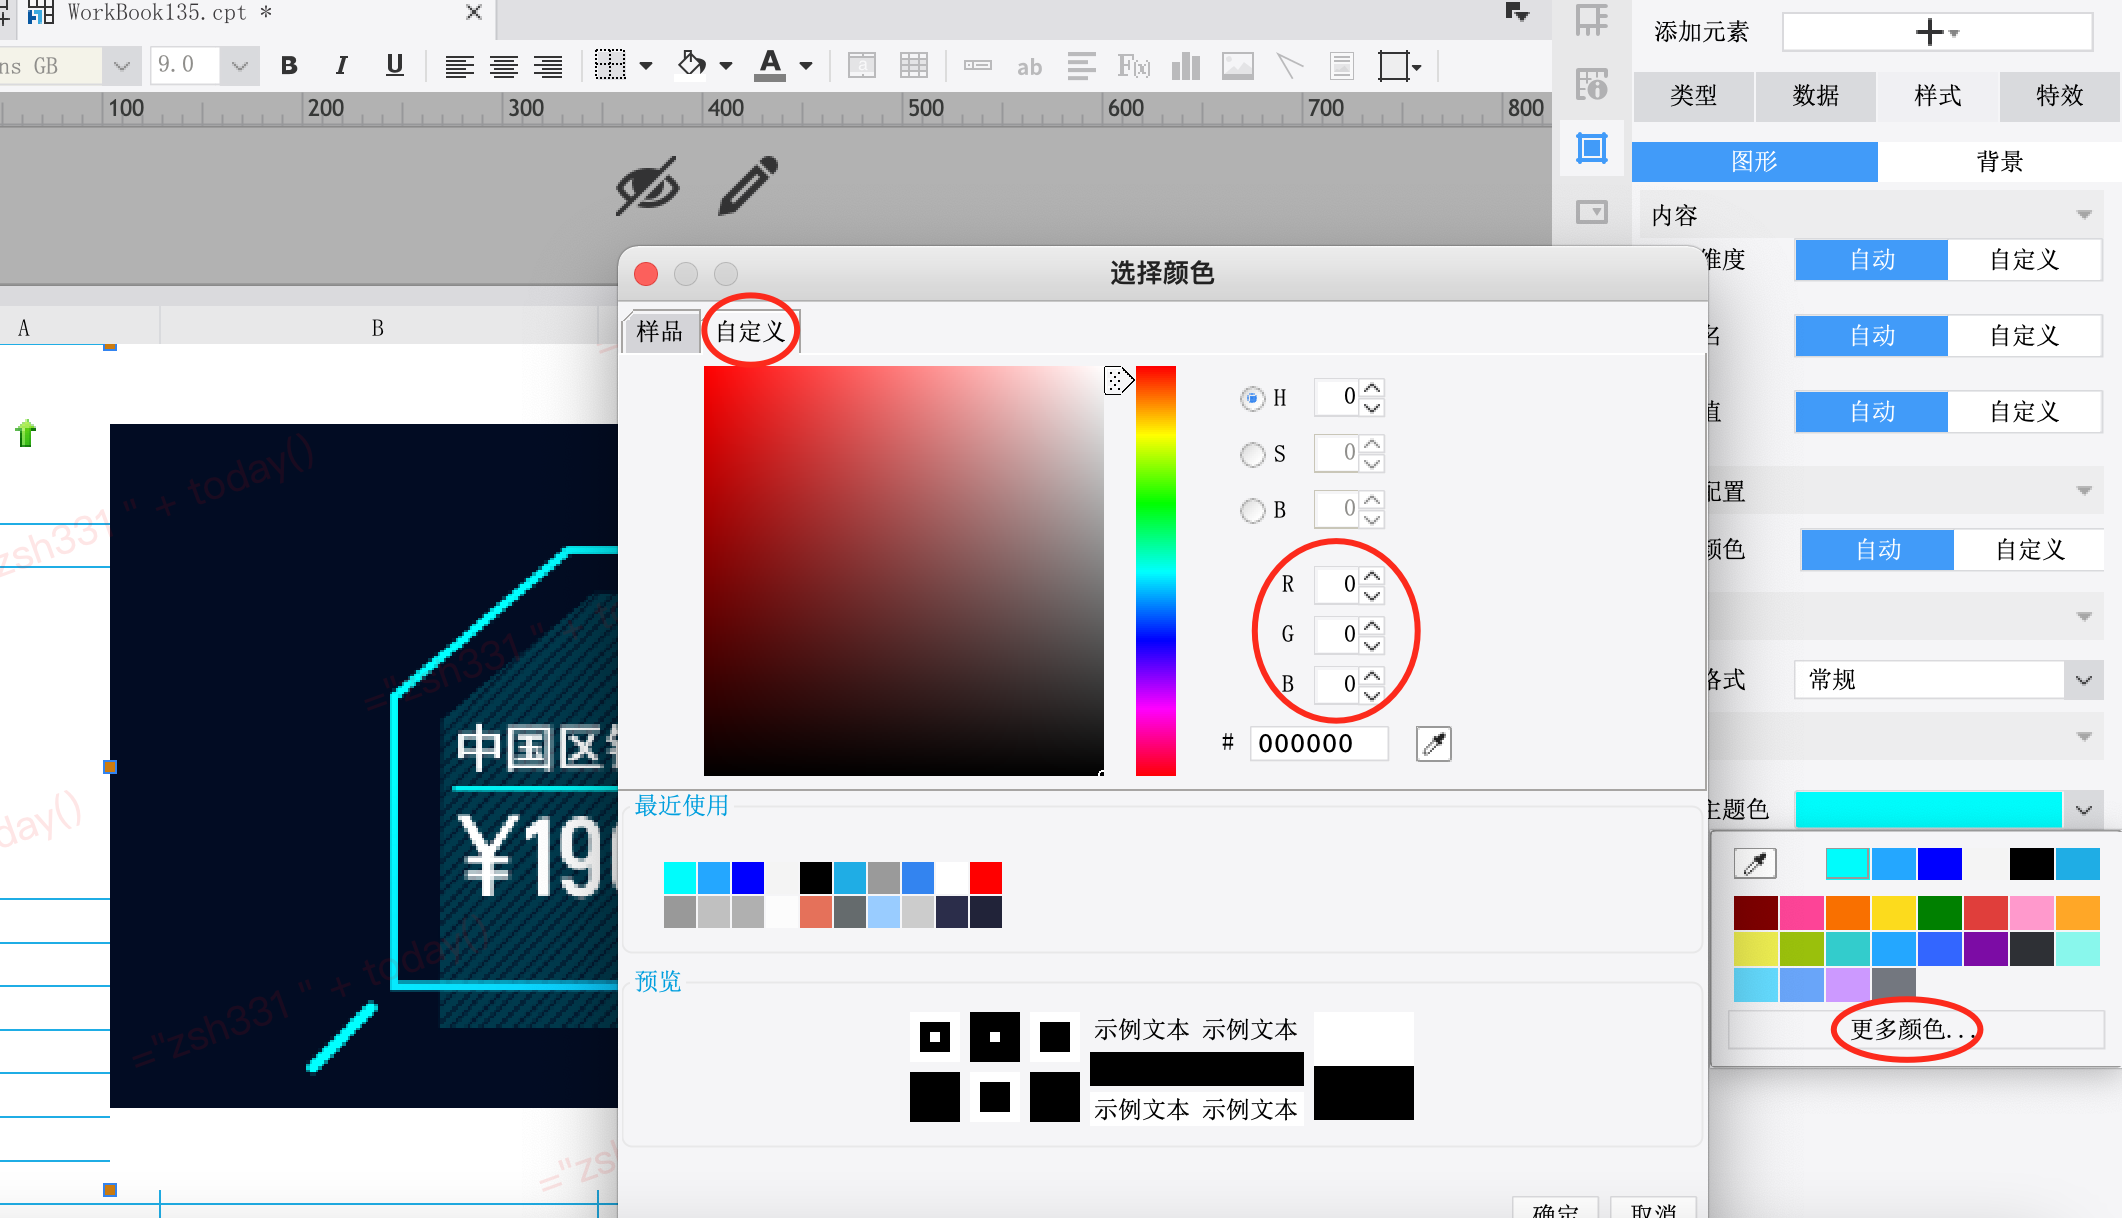Image resolution: width=2122 pixels, height=1218 pixels.
Task: Insert formula with Fx icon
Action: (1134, 66)
